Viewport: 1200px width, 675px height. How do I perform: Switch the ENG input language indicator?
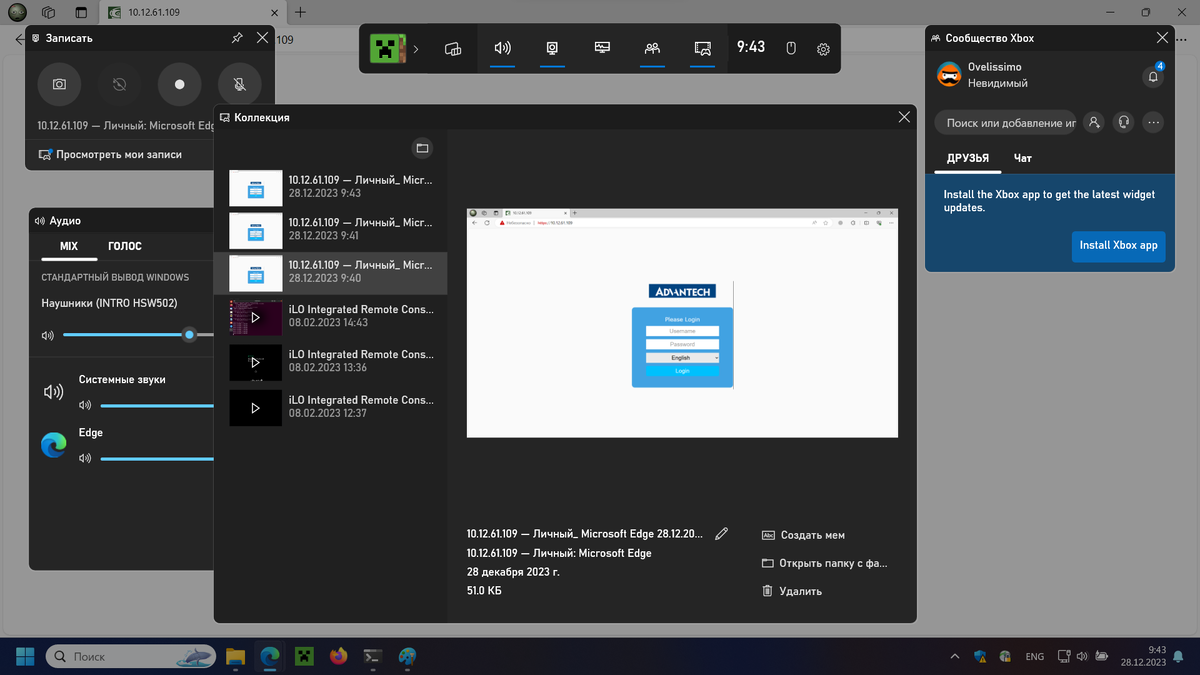[x=1035, y=656]
